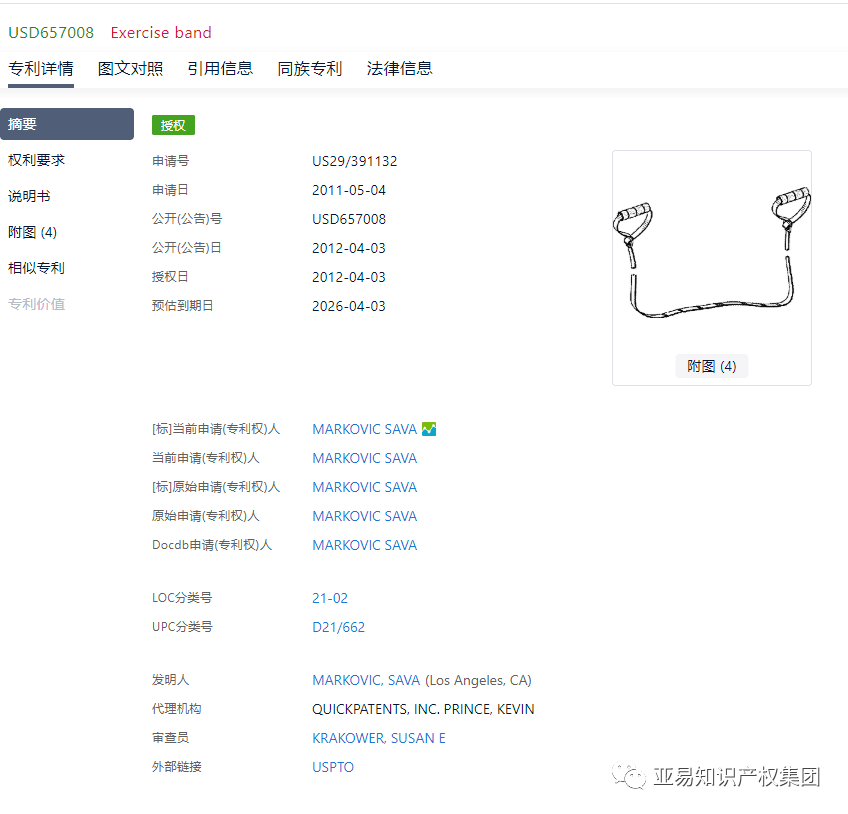Open 权利要求 in the sidebar
The width and height of the screenshot is (848, 814).
37,160
